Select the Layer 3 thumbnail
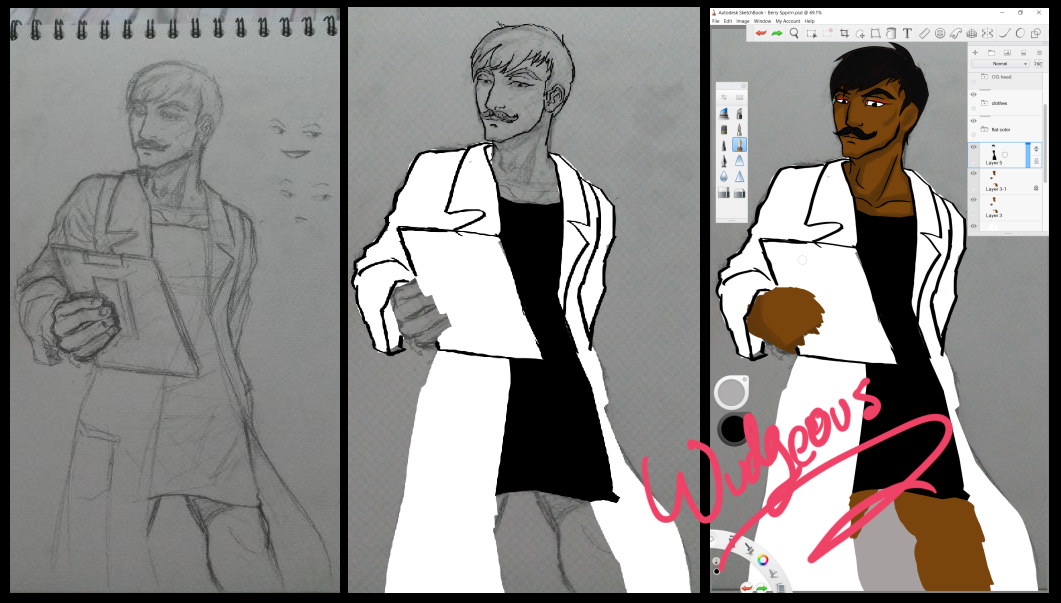The height and width of the screenshot is (603, 1061). pyautogui.click(x=993, y=204)
